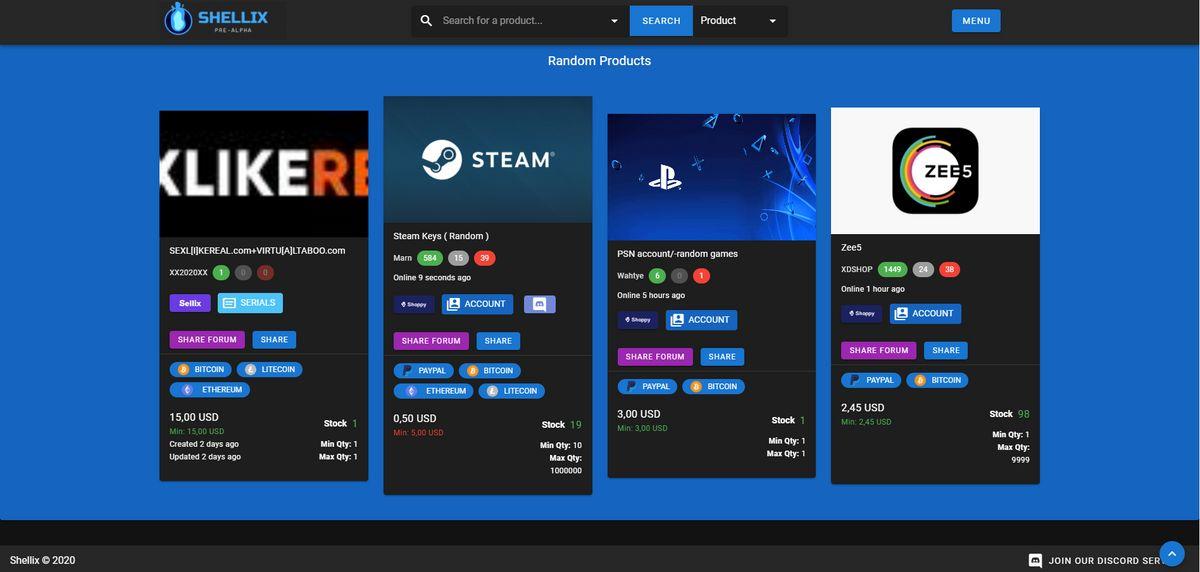Click the Sellix badge on first card
This screenshot has width=1200, height=572.
pos(190,303)
